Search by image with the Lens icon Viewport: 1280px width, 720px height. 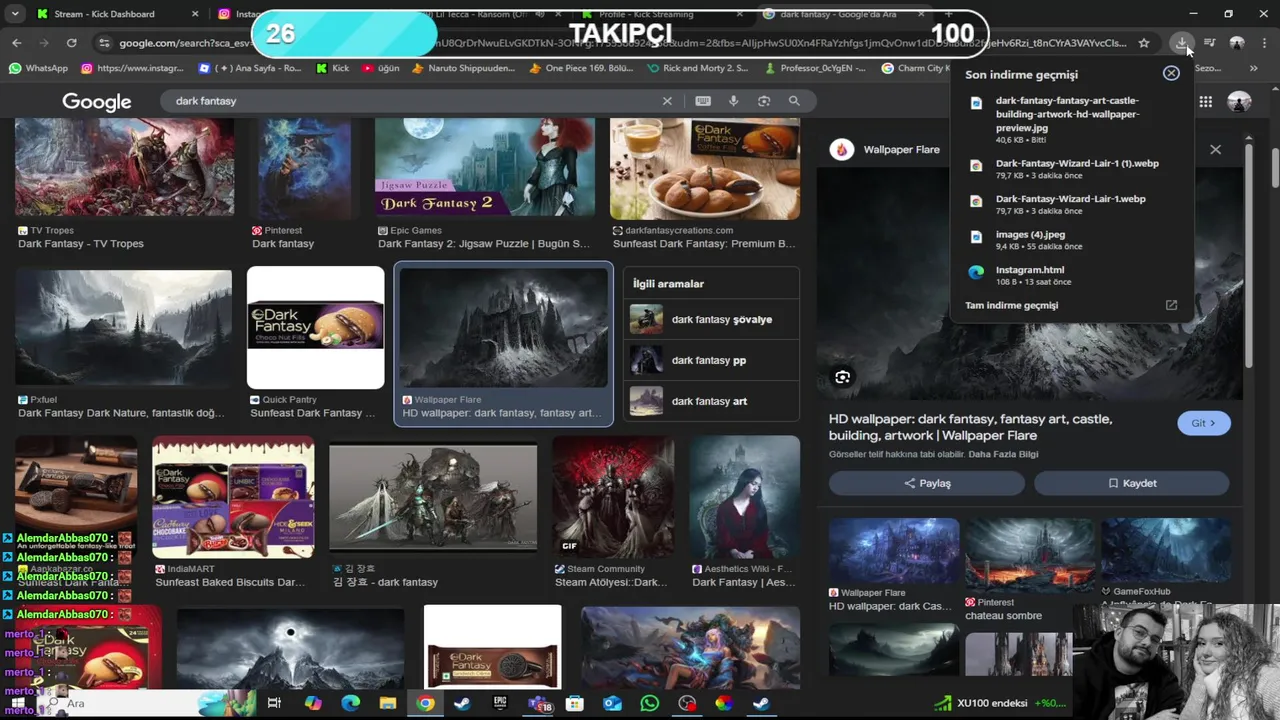(x=764, y=101)
